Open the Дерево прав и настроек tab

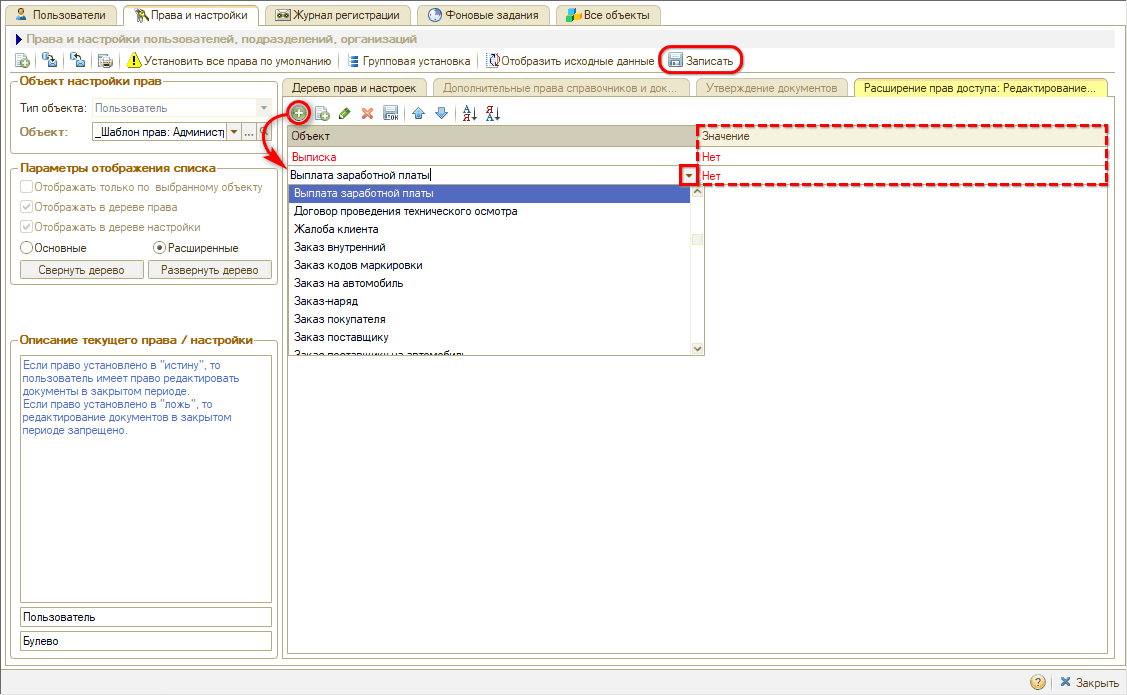point(353,88)
